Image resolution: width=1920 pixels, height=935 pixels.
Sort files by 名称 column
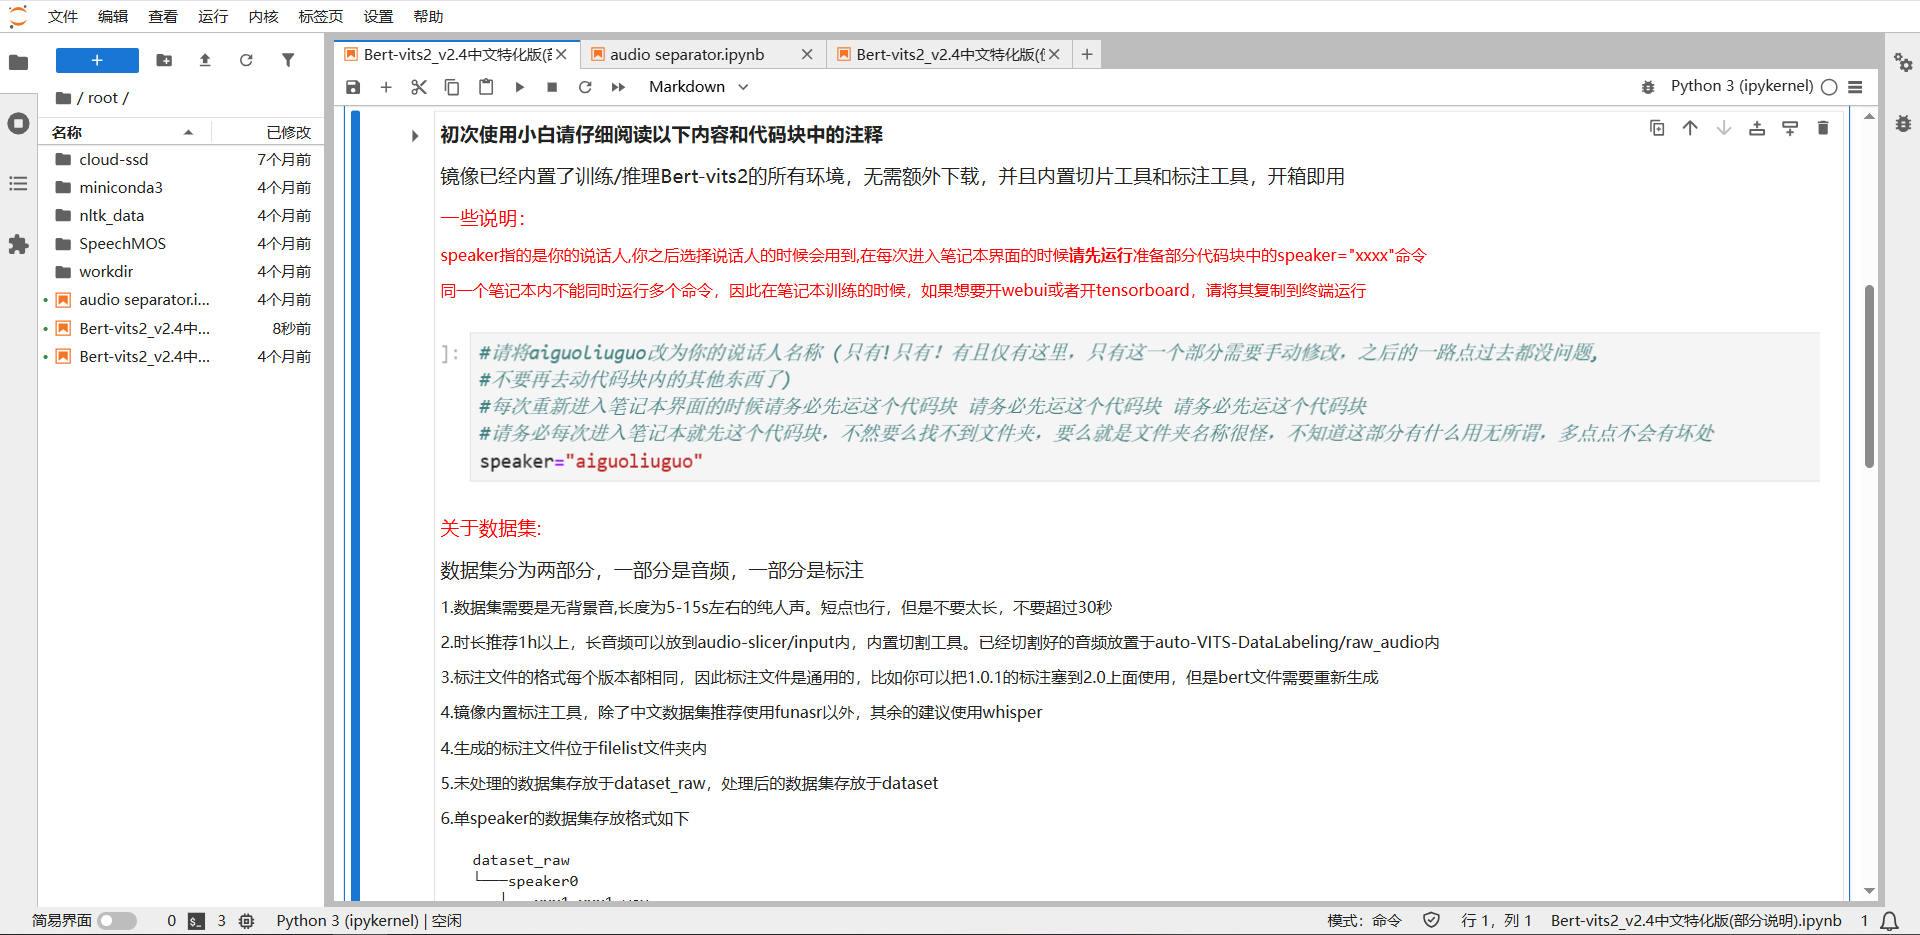pyautogui.click(x=125, y=132)
